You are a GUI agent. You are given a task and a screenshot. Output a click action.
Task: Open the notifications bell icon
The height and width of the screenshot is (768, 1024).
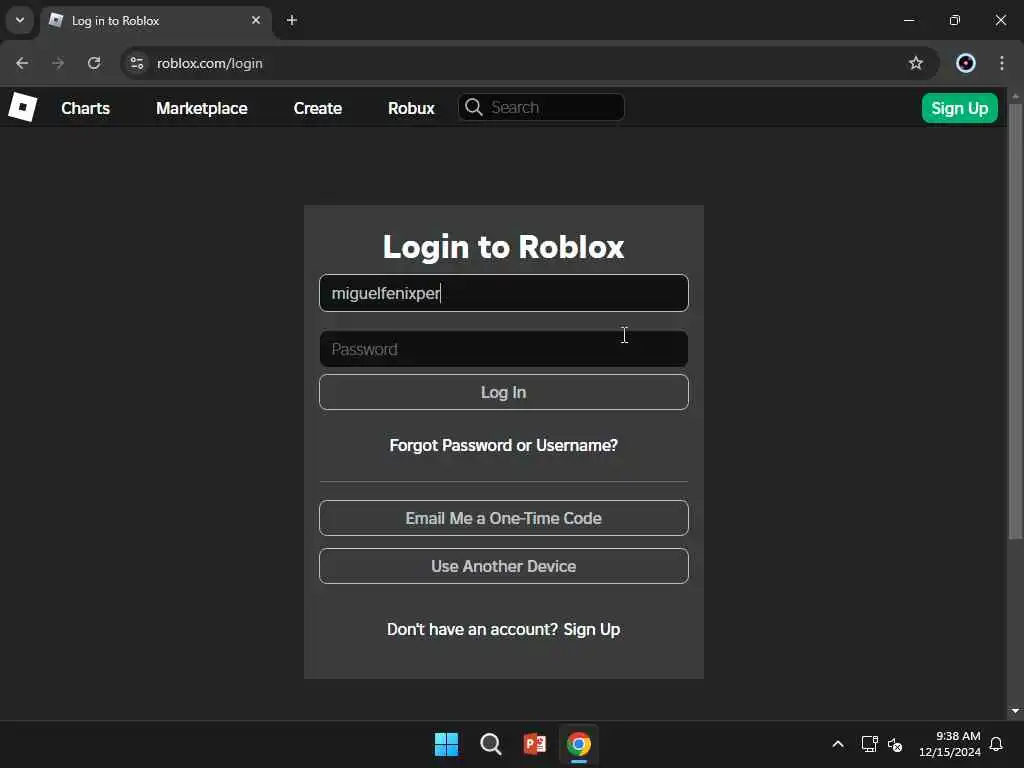[x=996, y=744]
